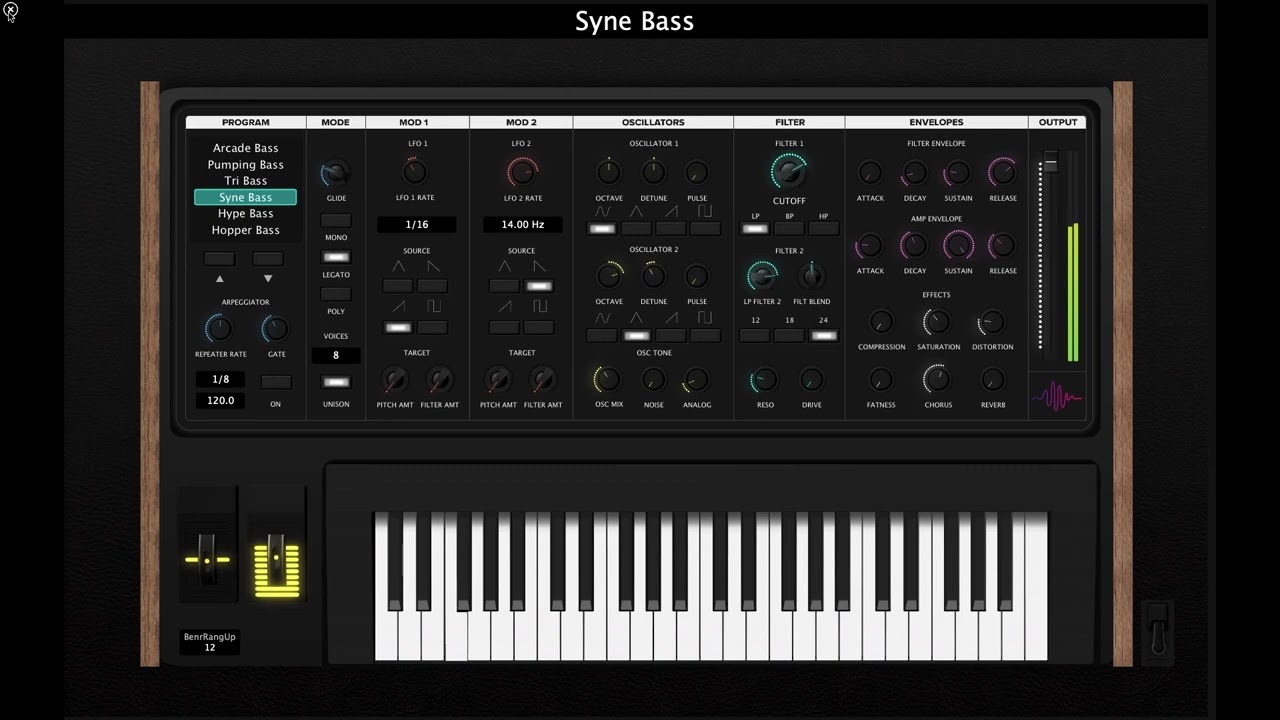Choose triangle waveform for Oscillator 2
The height and width of the screenshot is (720, 1280).
(x=636, y=335)
